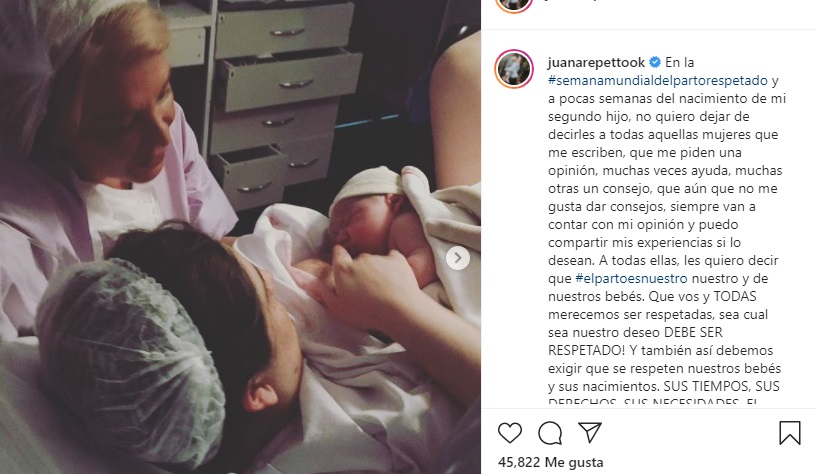The height and width of the screenshot is (474, 815).
Task: Open the profile avatar in post header
Action: click(x=514, y=3)
